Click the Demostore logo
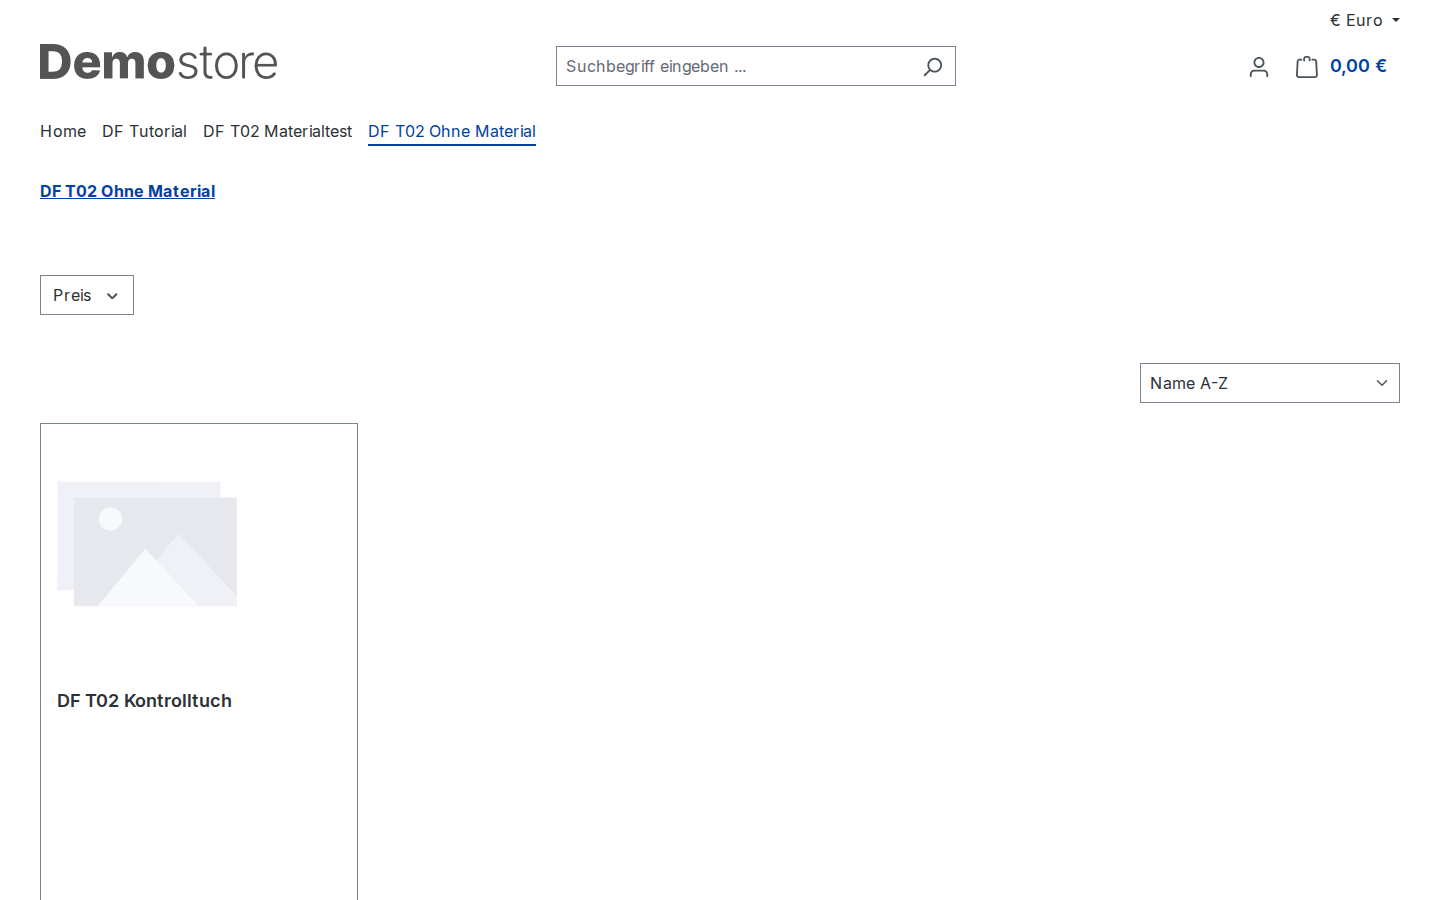 coord(158,62)
